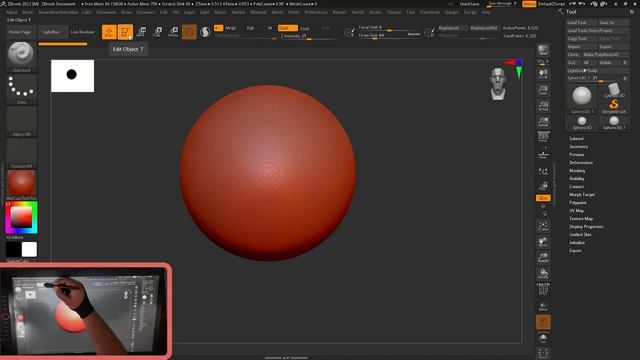
Task: Toggle the M material mode
Action: pyautogui.click(x=270, y=28)
